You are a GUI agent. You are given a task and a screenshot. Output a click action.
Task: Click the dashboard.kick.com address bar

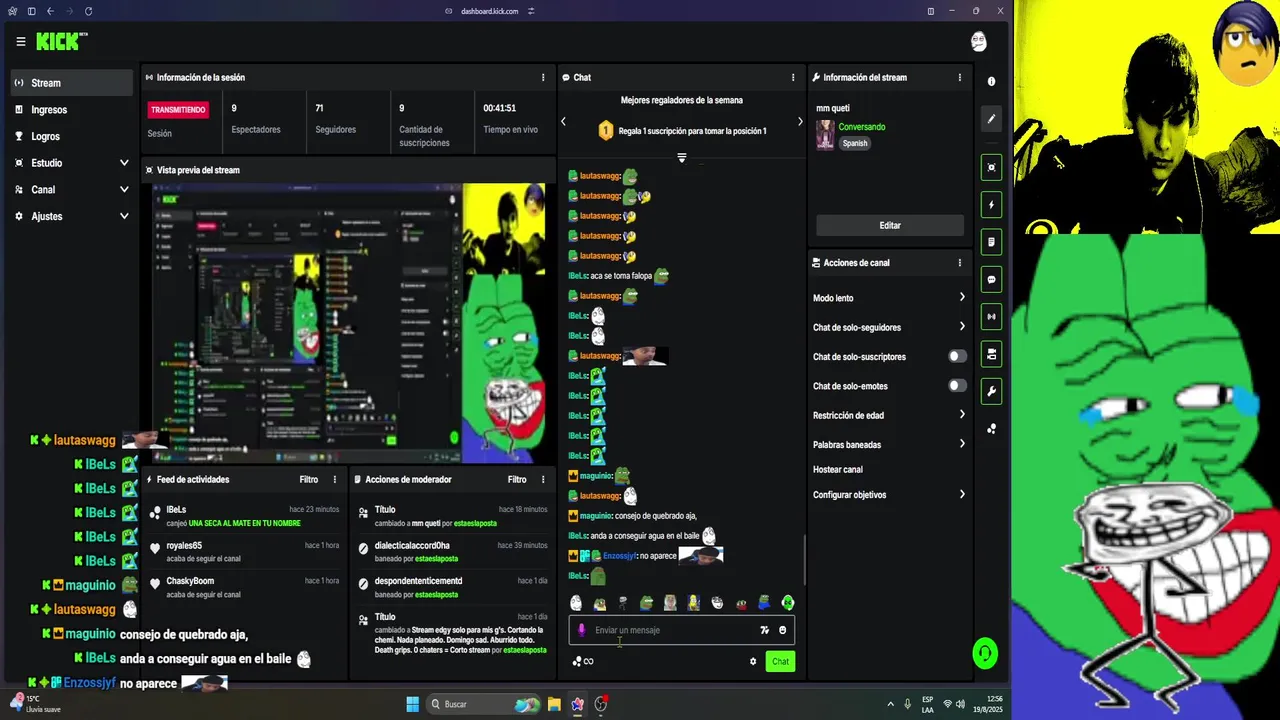click(x=490, y=11)
